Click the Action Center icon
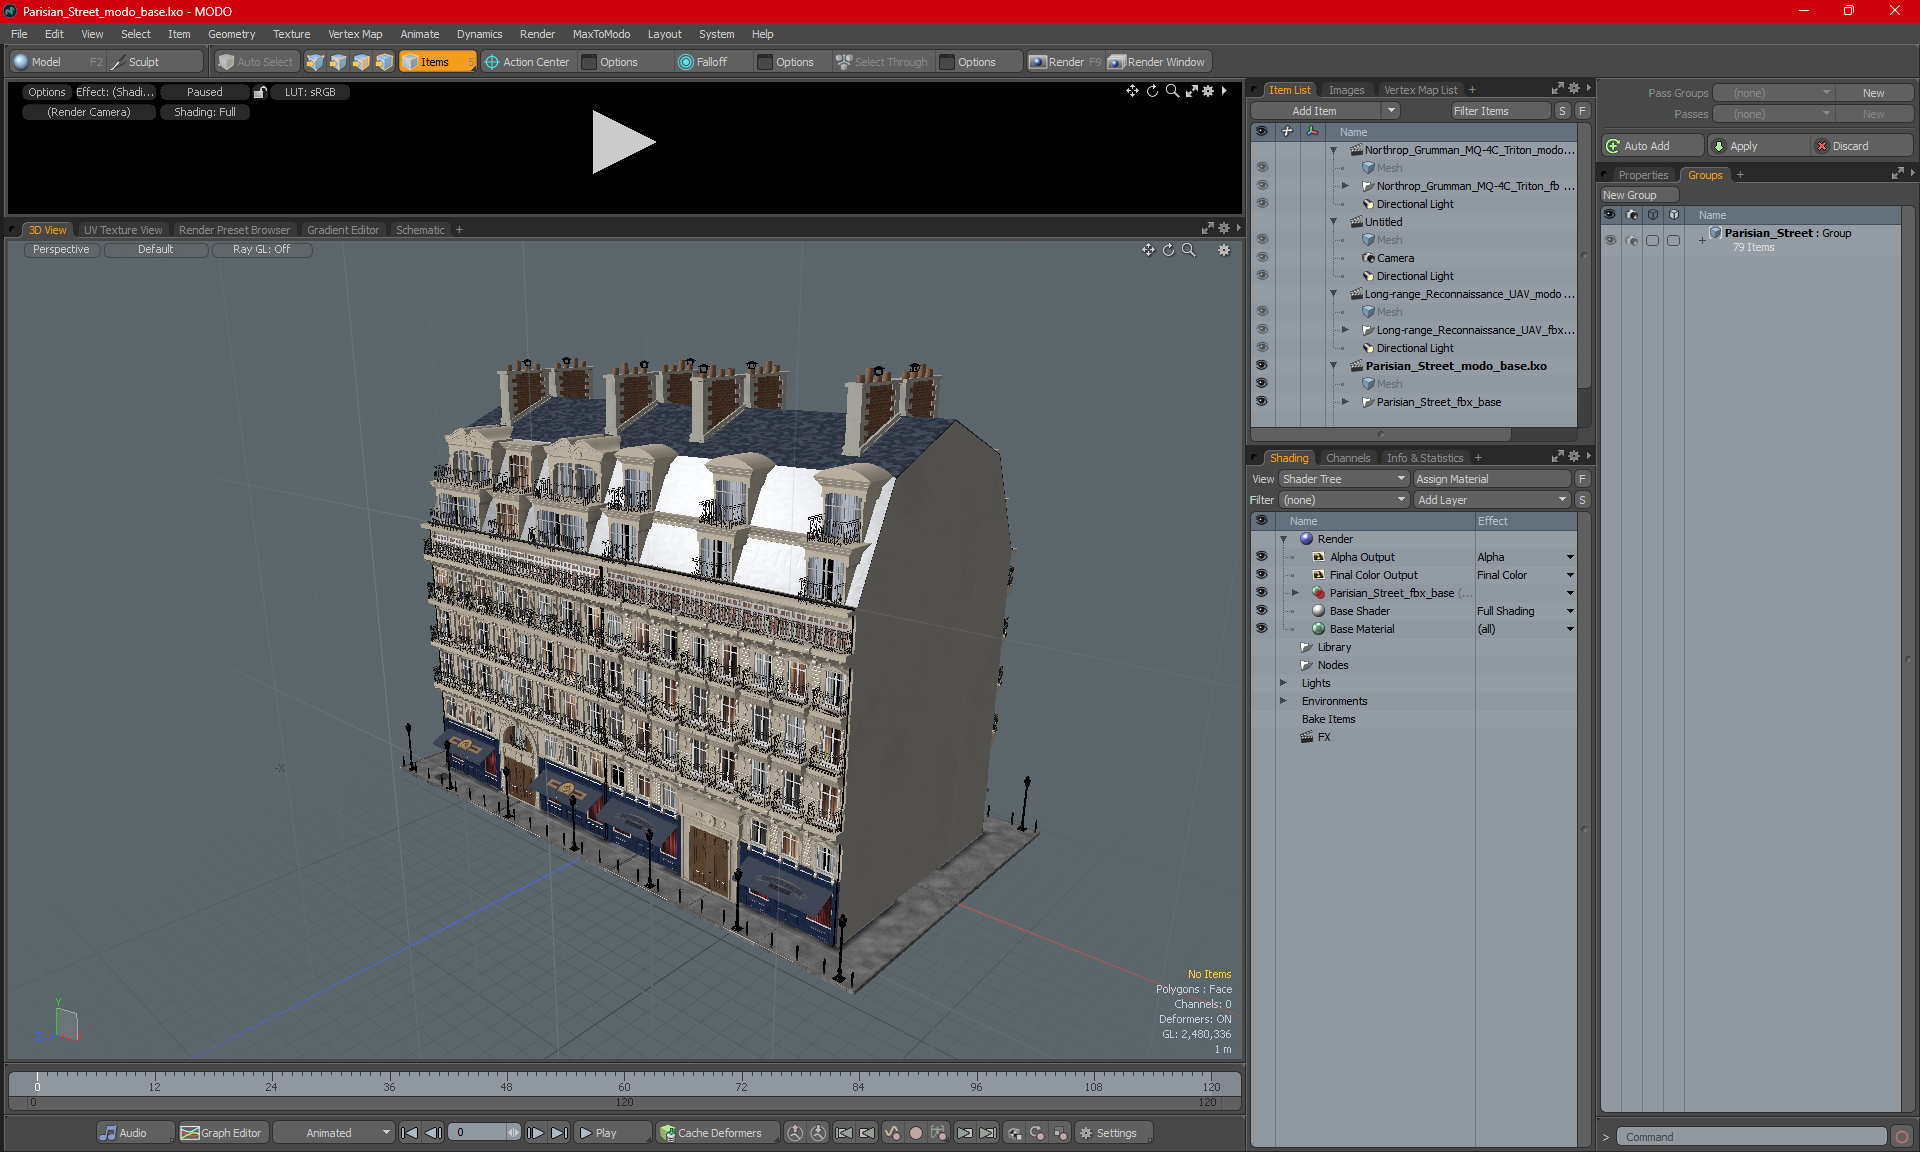Image resolution: width=1920 pixels, height=1152 pixels. pos(492,62)
